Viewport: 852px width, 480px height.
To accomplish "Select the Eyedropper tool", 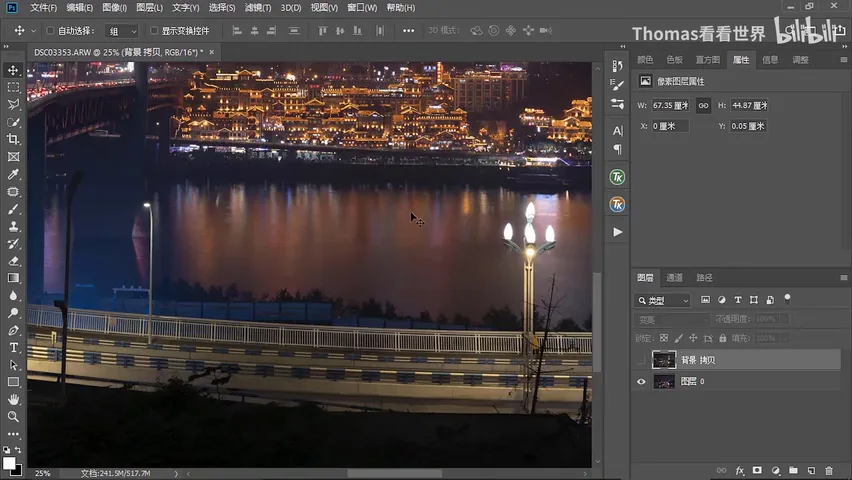I will point(14,174).
